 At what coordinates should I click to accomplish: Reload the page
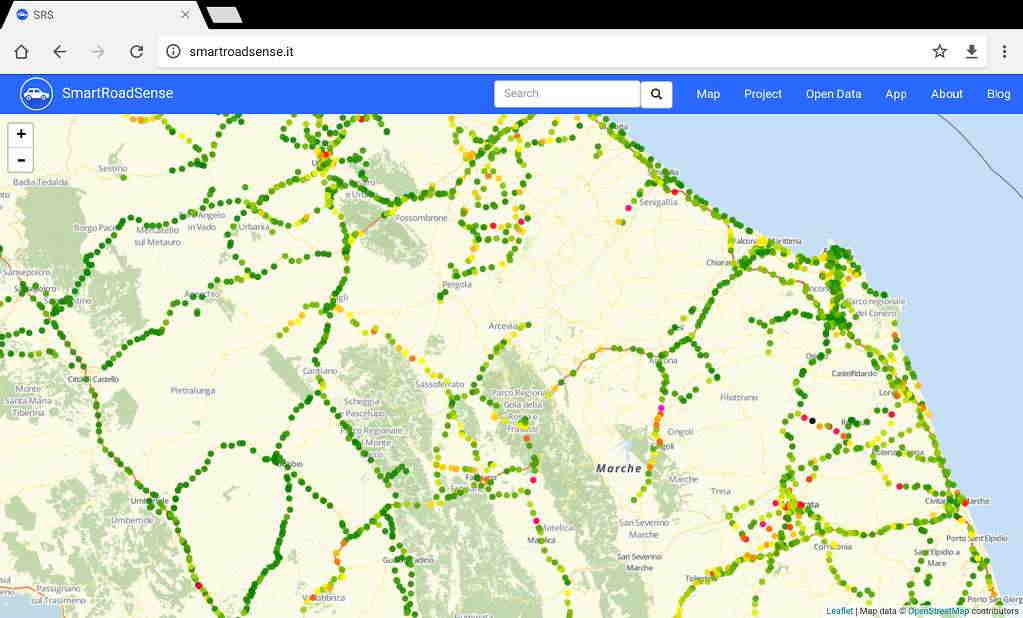136,52
